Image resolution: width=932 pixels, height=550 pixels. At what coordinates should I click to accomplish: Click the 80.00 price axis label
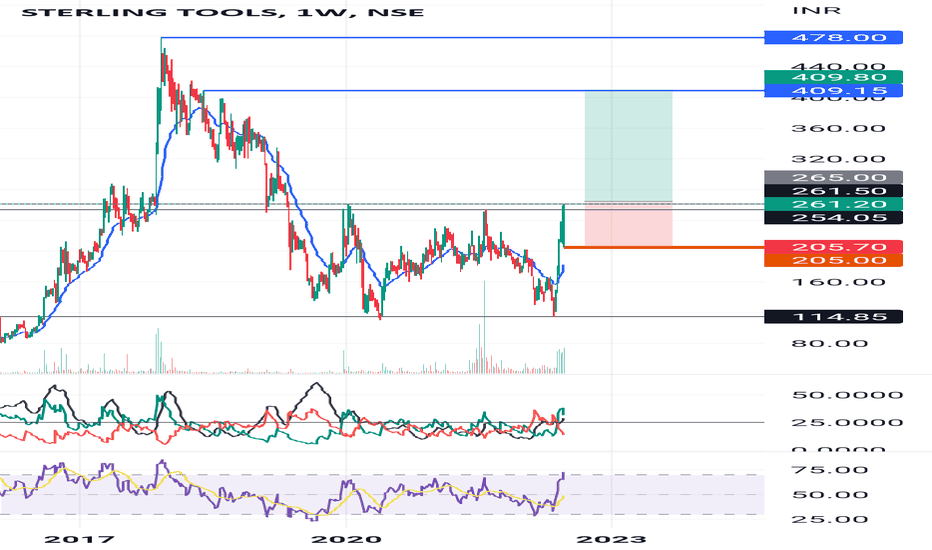(830, 344)
